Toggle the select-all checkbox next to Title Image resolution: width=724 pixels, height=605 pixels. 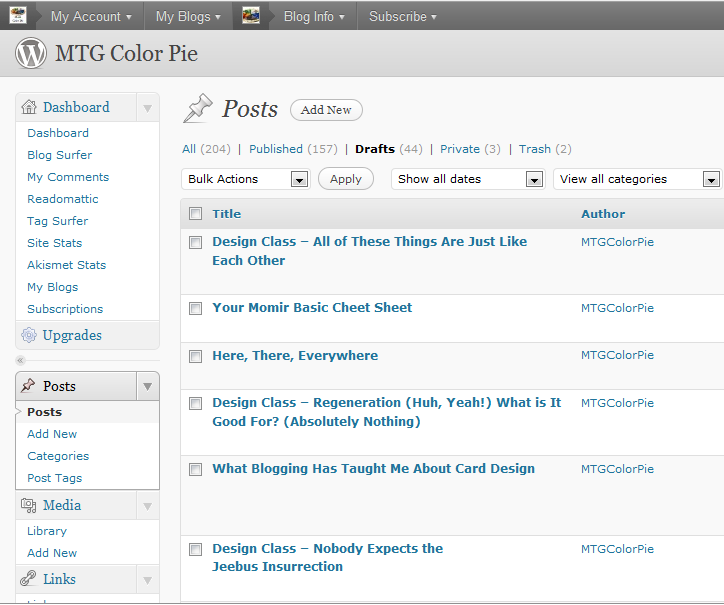[195, 213]
